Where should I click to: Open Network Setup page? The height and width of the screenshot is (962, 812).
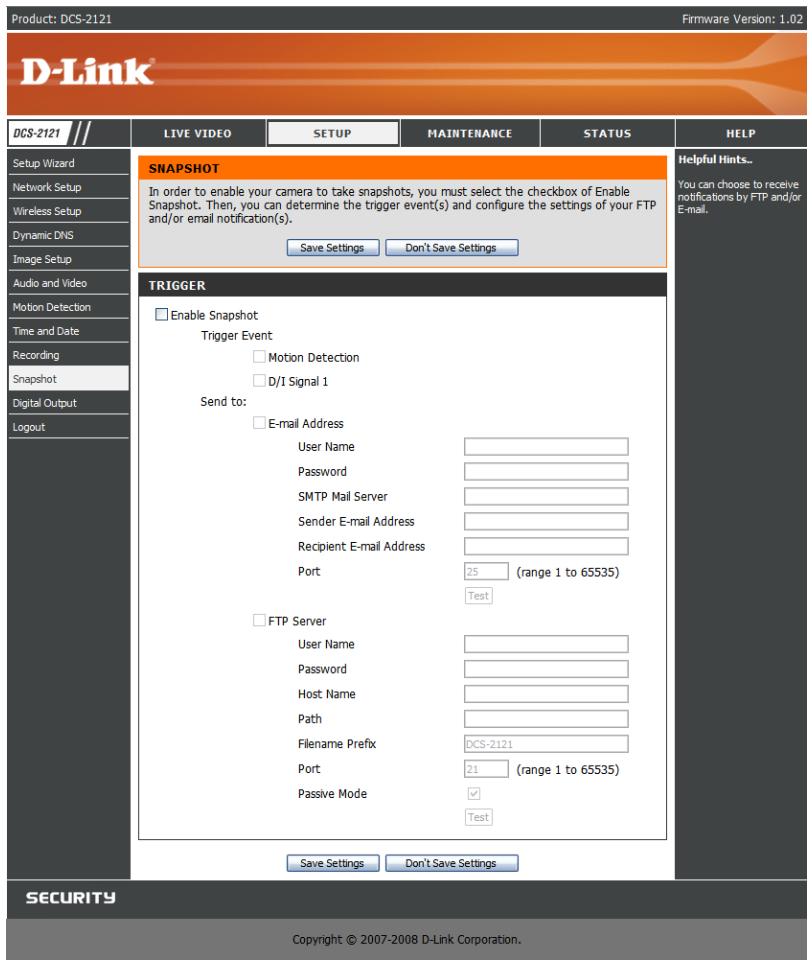(x=69, y=187)
